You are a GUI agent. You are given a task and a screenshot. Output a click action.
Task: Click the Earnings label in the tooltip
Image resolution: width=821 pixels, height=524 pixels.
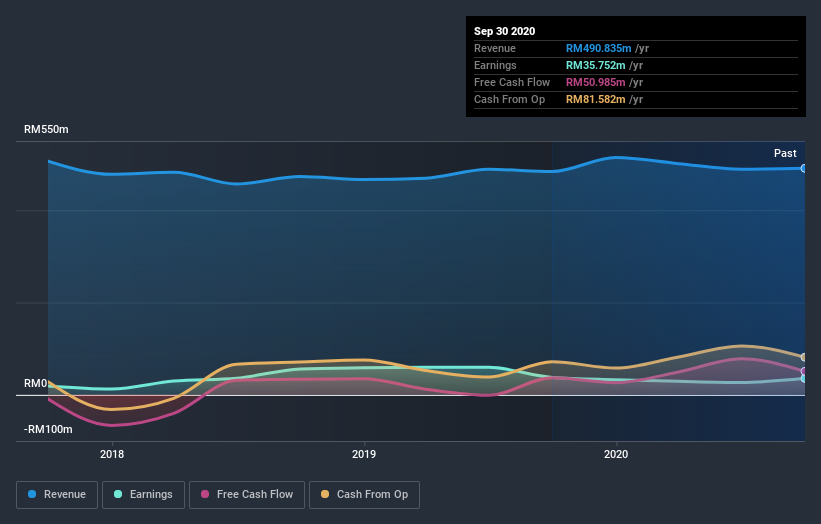click(x=495, y=65)
